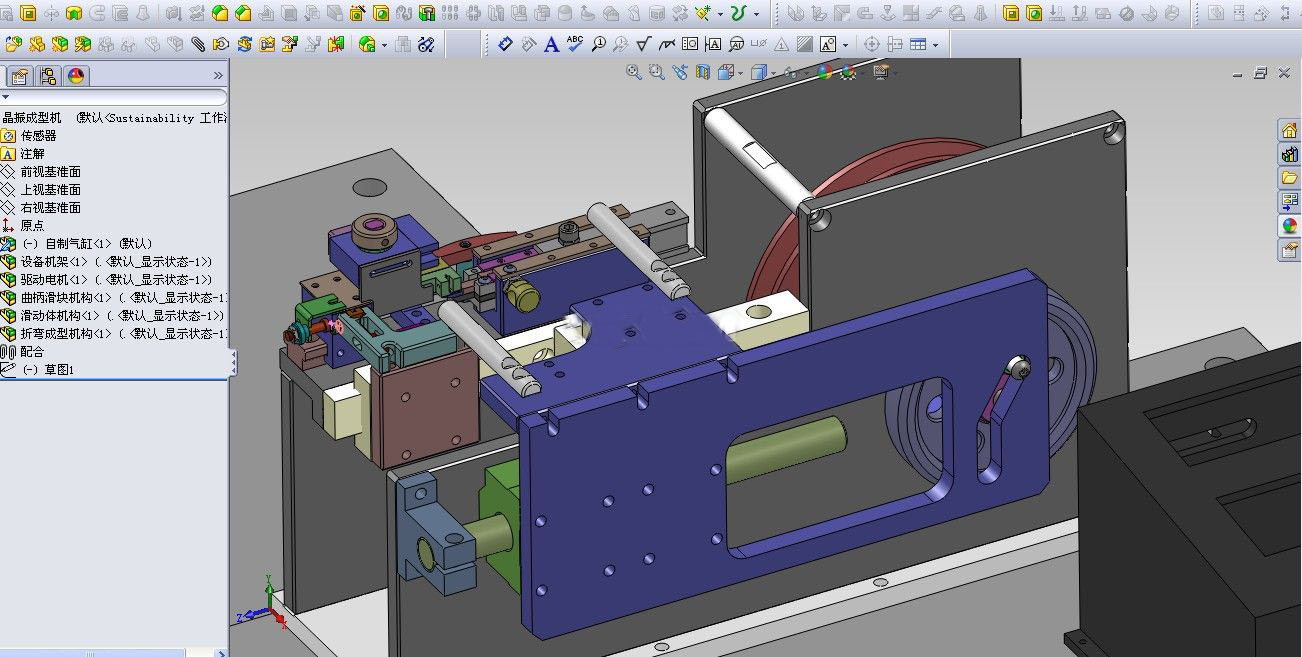Switch to the ConfigurationManager tab
1302x657 pixels.
pyautogui.click(x=47, y=76)
